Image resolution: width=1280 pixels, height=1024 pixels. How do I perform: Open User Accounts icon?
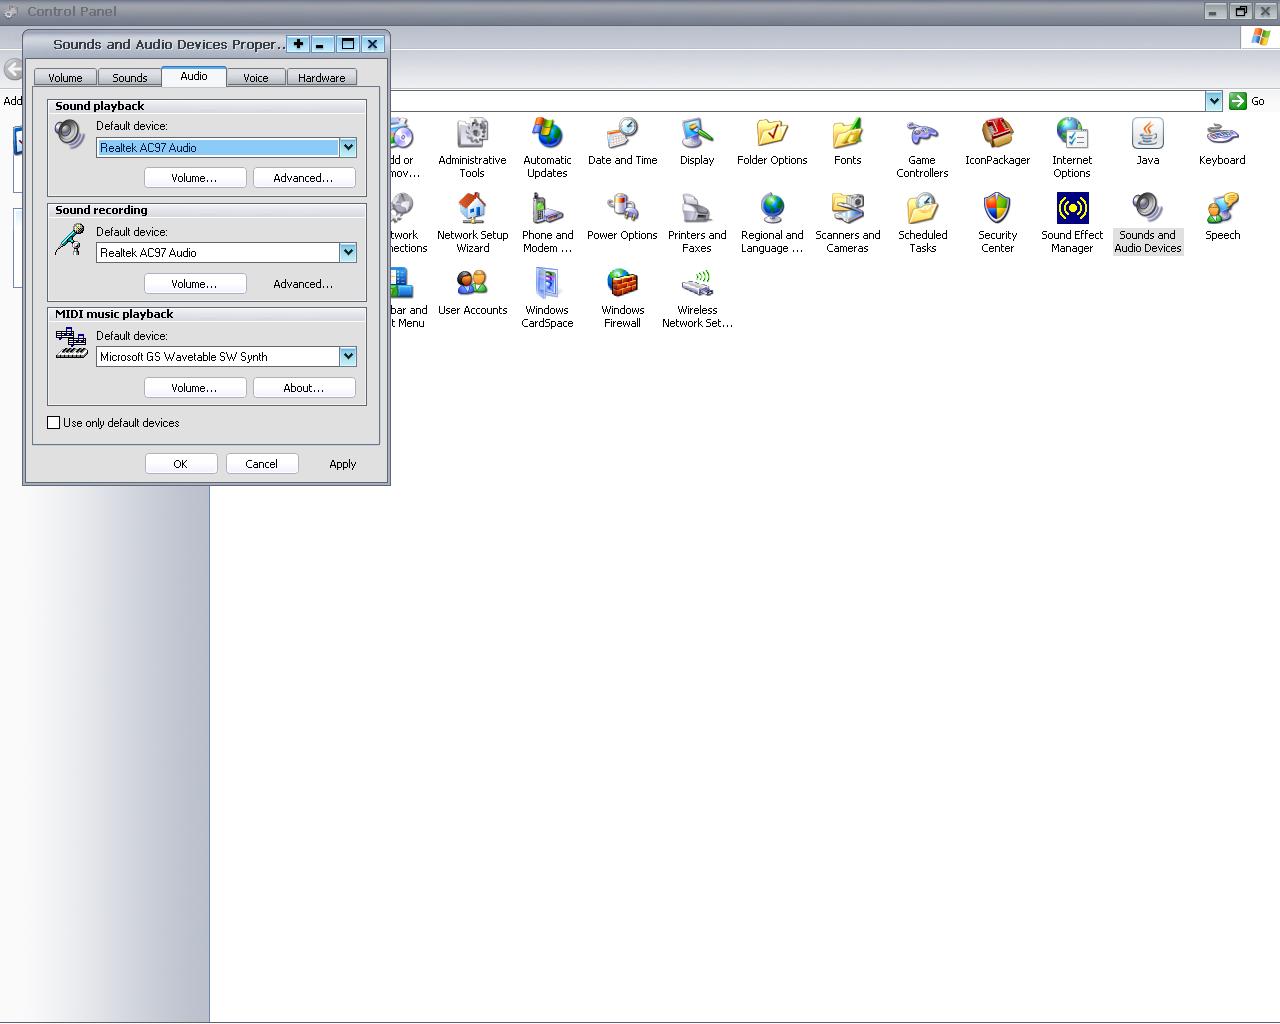tap(472, 291)
